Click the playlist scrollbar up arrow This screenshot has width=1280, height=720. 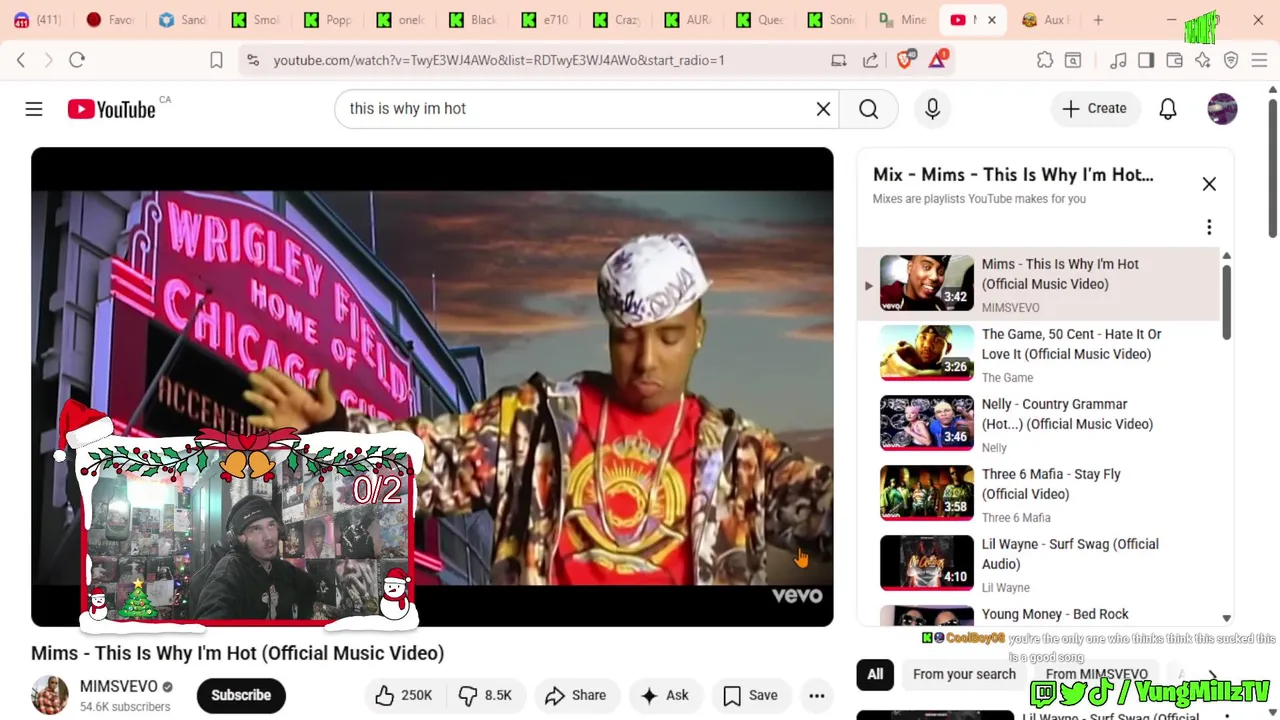(1227, 256)
